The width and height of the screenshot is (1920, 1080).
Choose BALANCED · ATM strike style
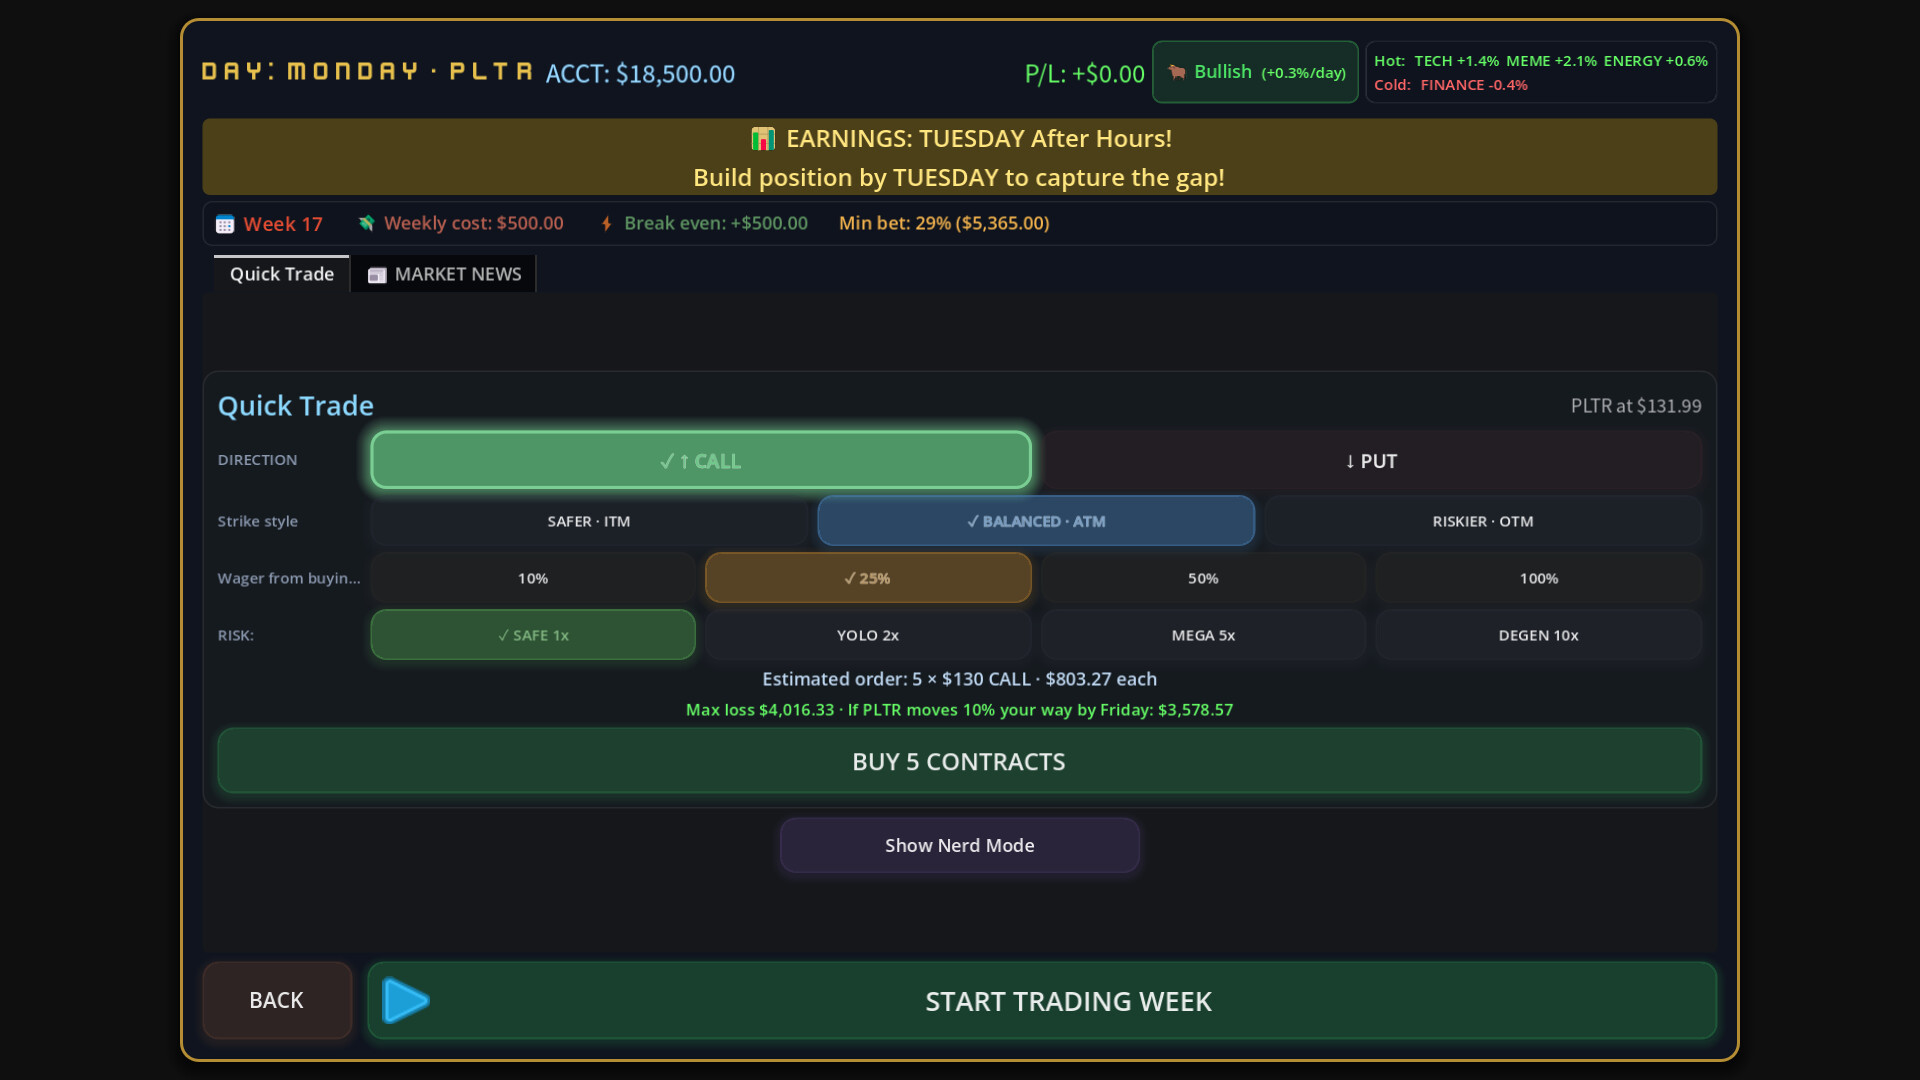[x=1036, y=521]
